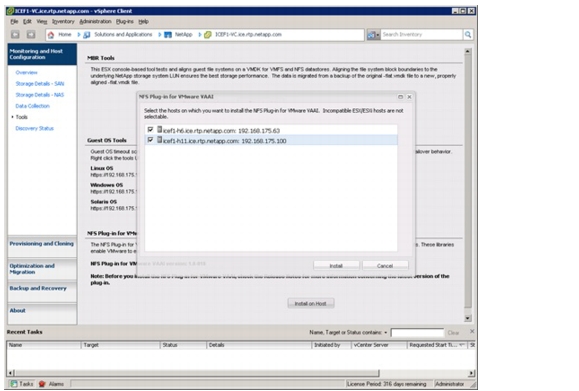The height and width of the screenshot is (391, 579).
Task: Expand breadcrumb arrow after Home
Action: 79,34
